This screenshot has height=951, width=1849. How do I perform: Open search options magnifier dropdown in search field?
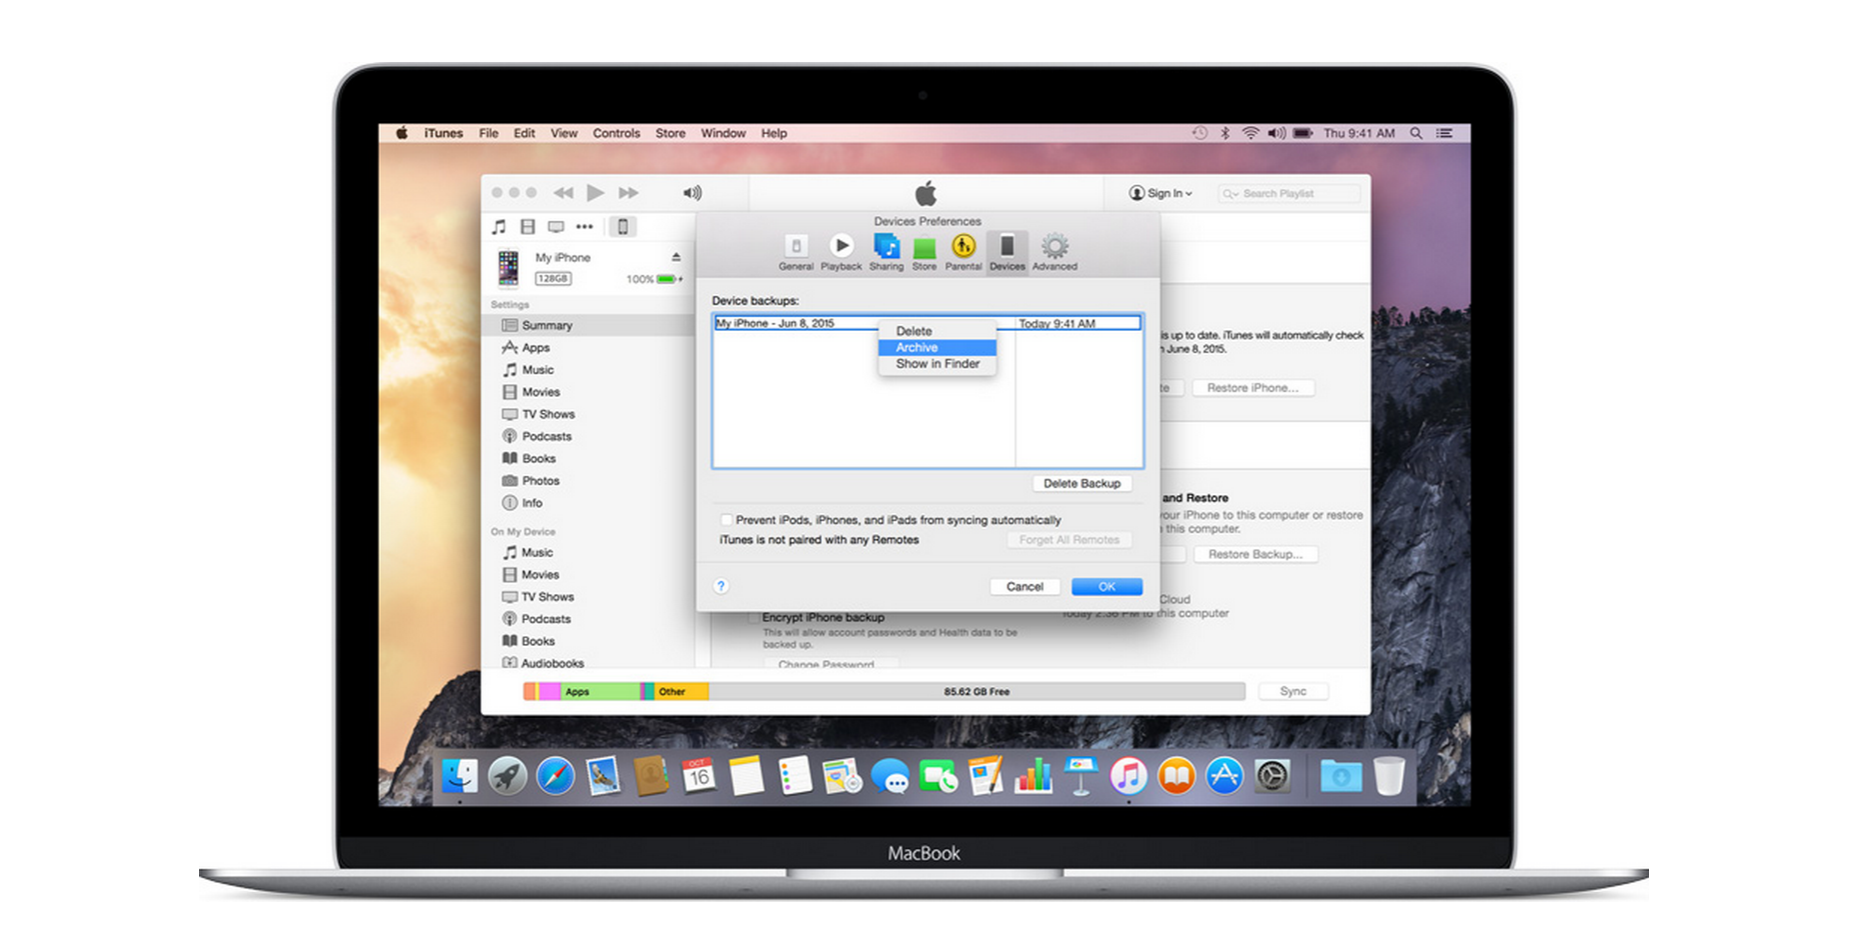point(1230,194)
